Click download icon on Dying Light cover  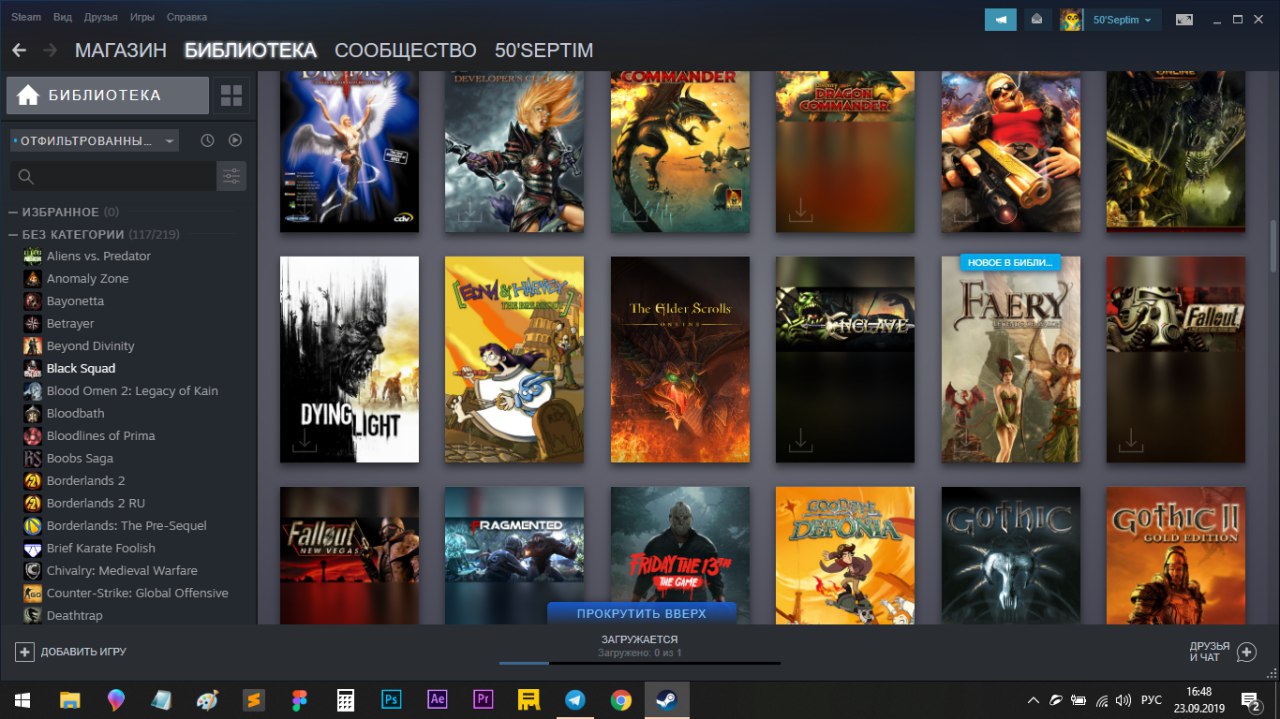coord(304,440)
